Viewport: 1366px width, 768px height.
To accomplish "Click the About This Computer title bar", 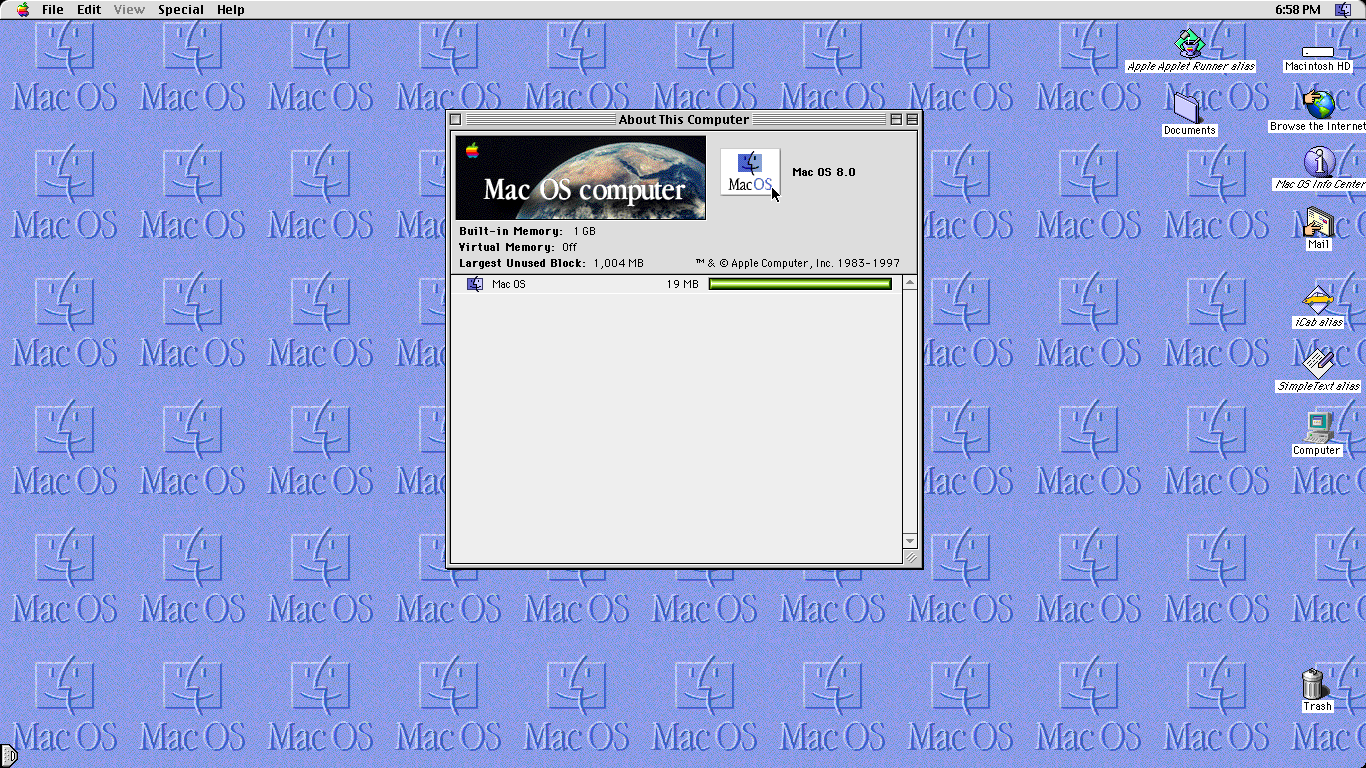I will [x=684, y=119].
